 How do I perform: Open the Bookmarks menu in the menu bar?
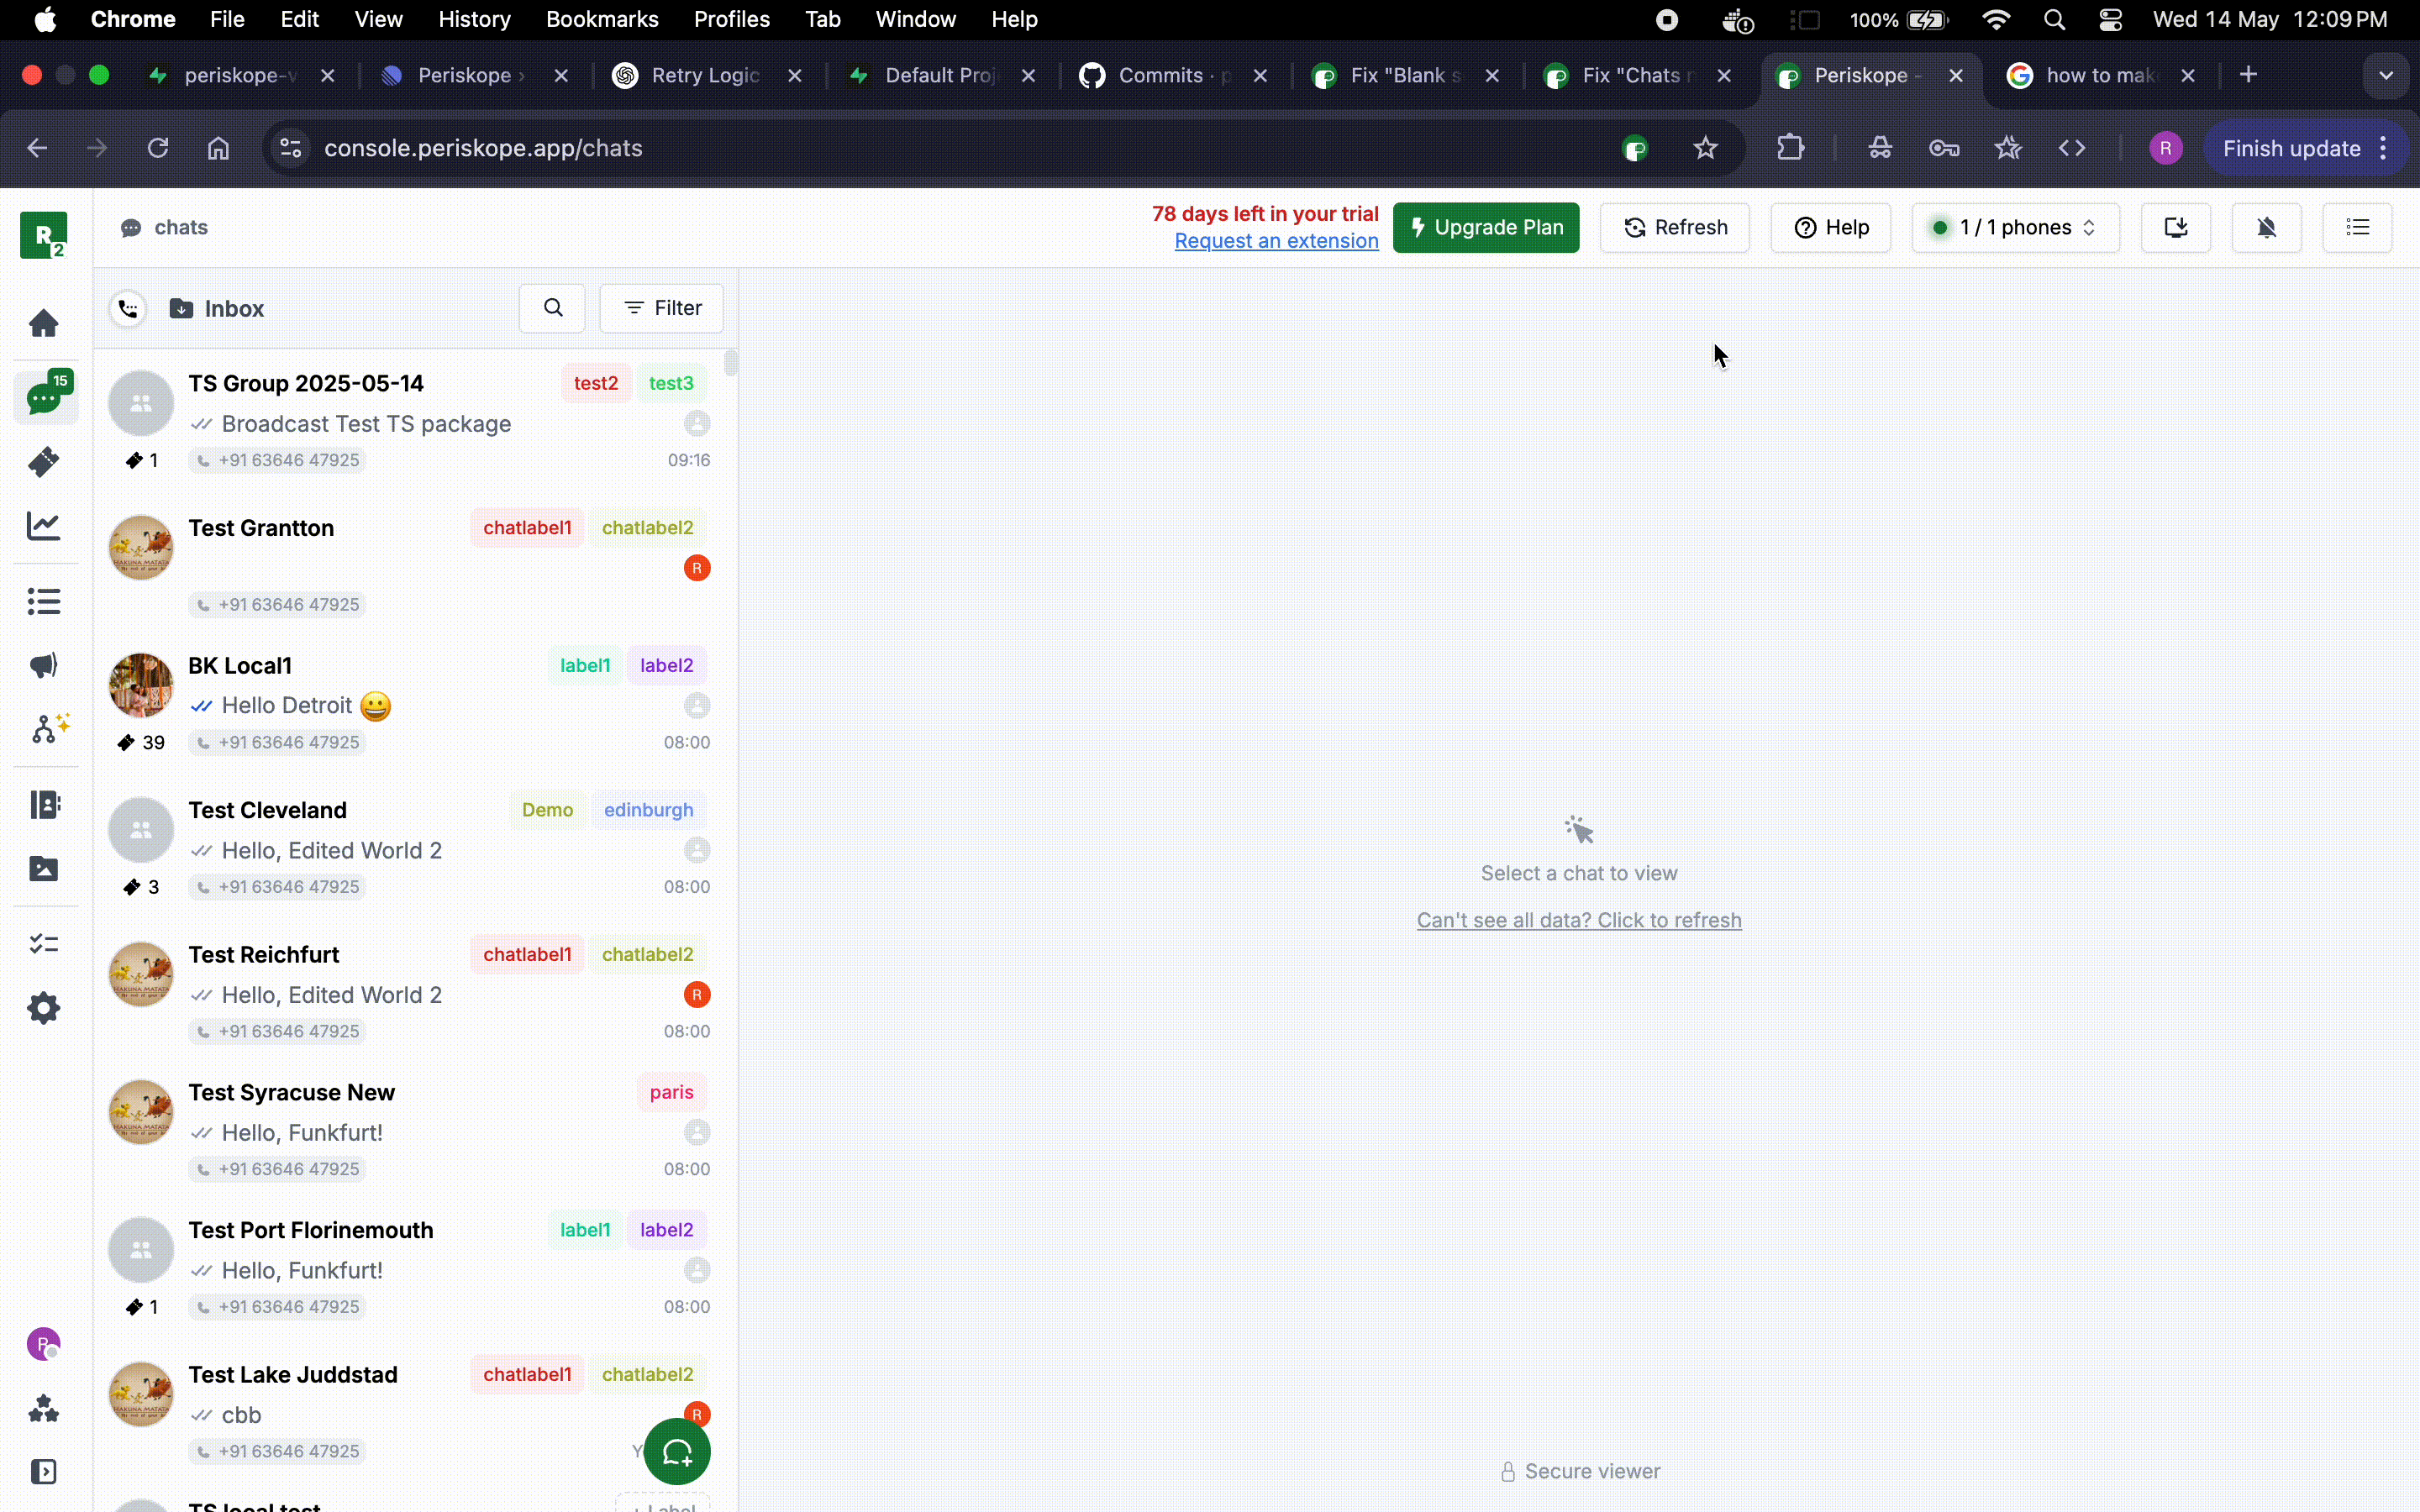(601, 19)
